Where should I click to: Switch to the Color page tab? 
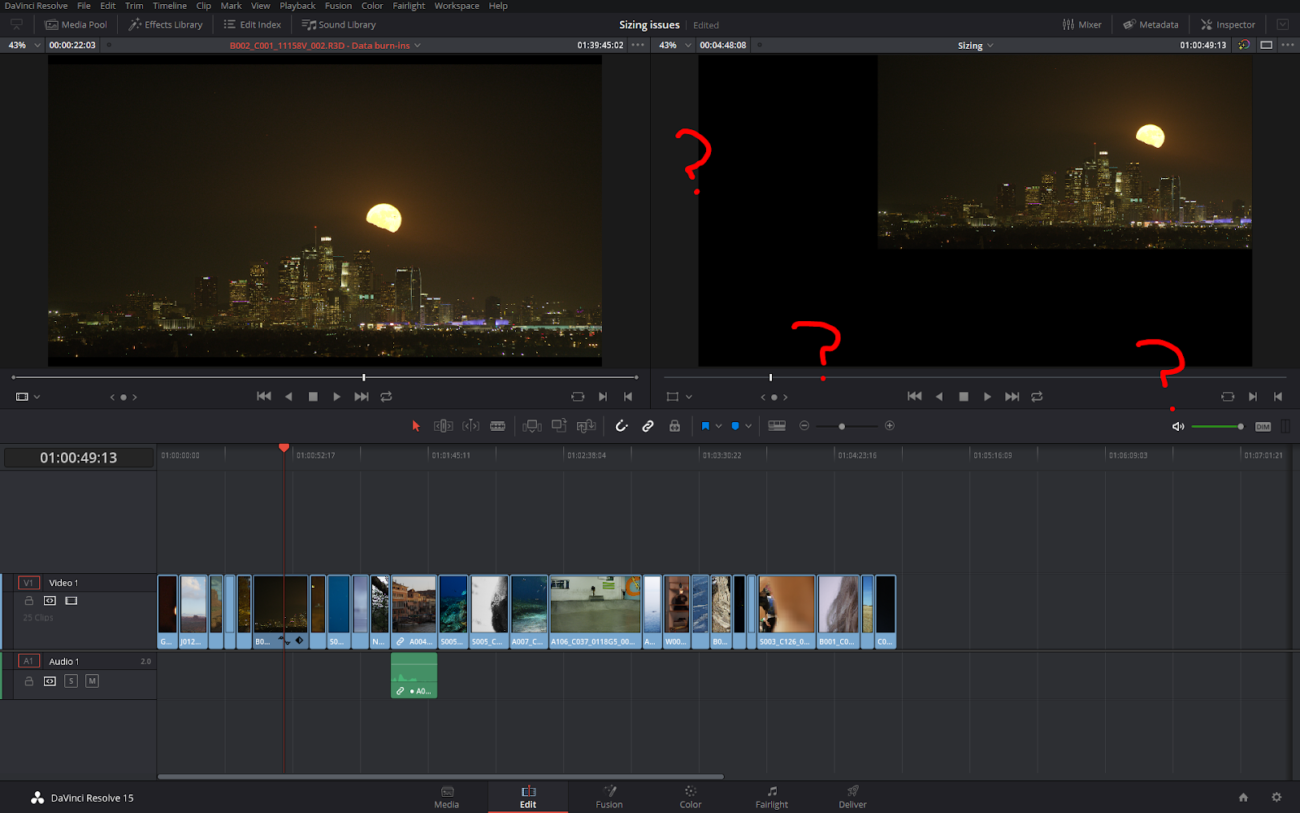coord(690,797)
